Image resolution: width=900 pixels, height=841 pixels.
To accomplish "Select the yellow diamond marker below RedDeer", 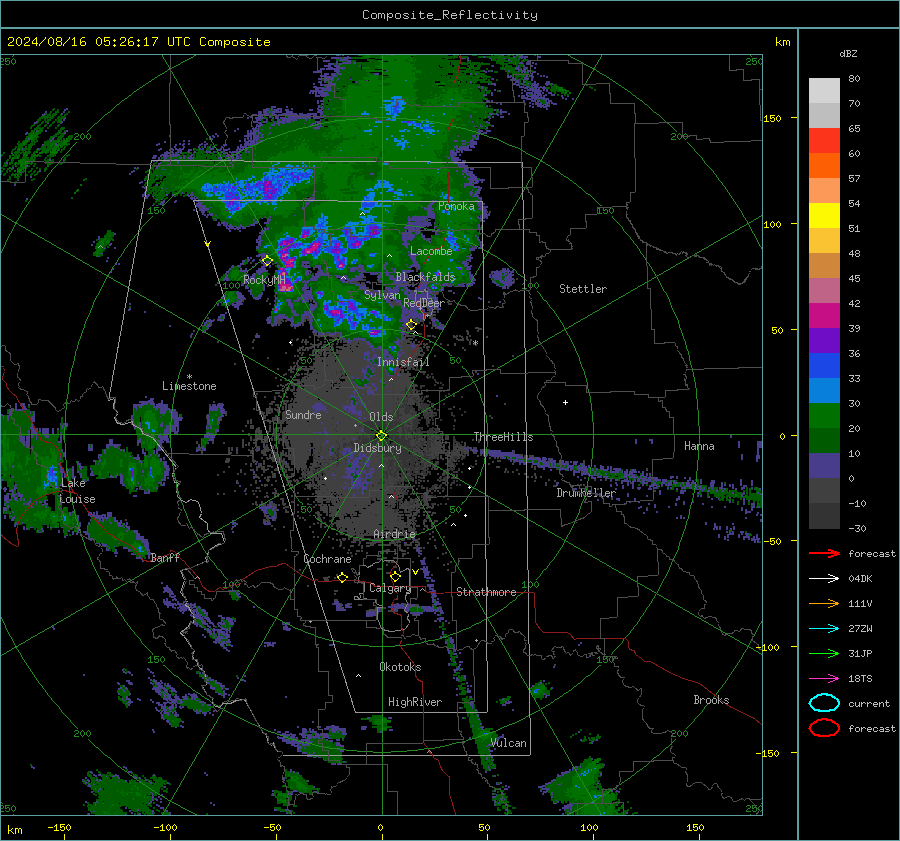I will pyautogui.click(x=411, y=325).
